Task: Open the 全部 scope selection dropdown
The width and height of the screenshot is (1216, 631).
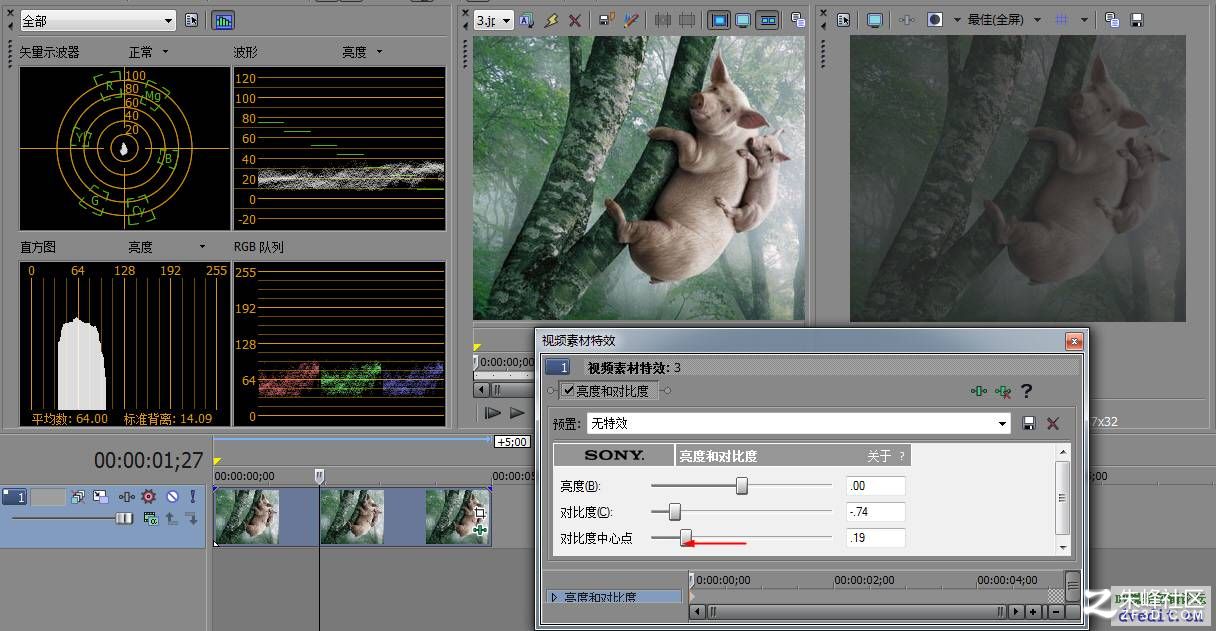Action: tap(98, 20)
